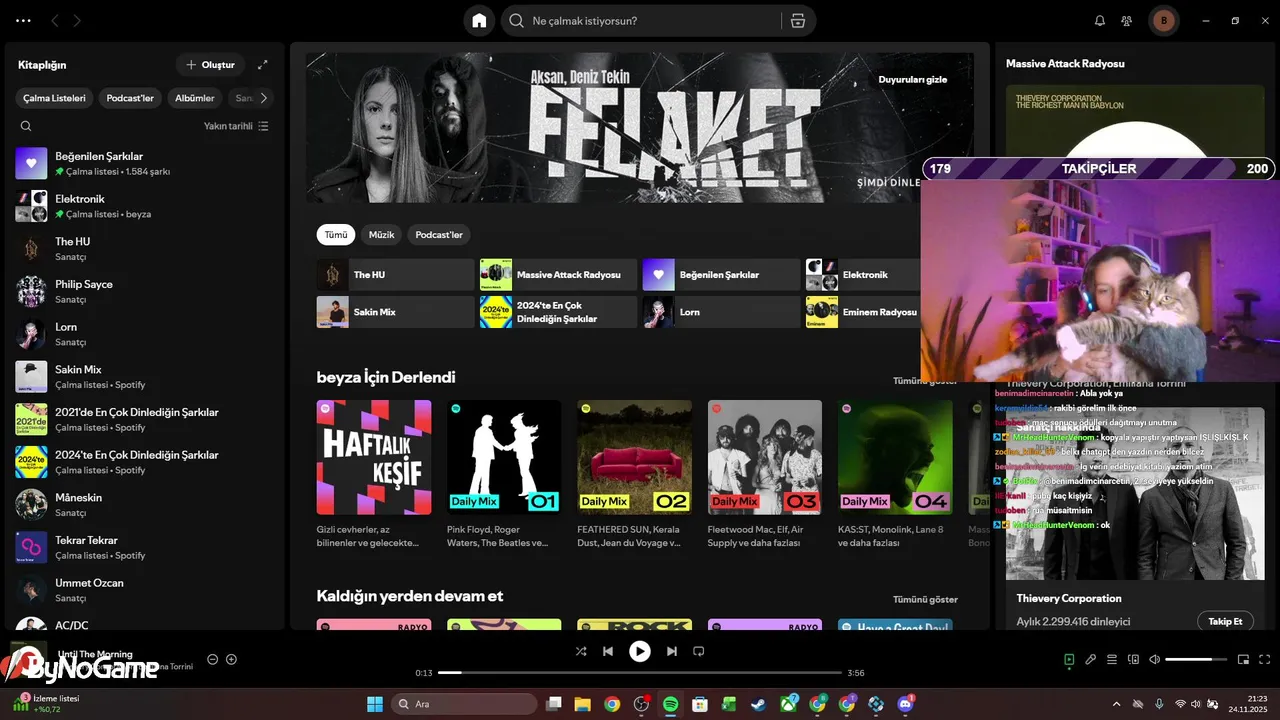
Task: Adjust the volume slider
Action: point(1195,659)
